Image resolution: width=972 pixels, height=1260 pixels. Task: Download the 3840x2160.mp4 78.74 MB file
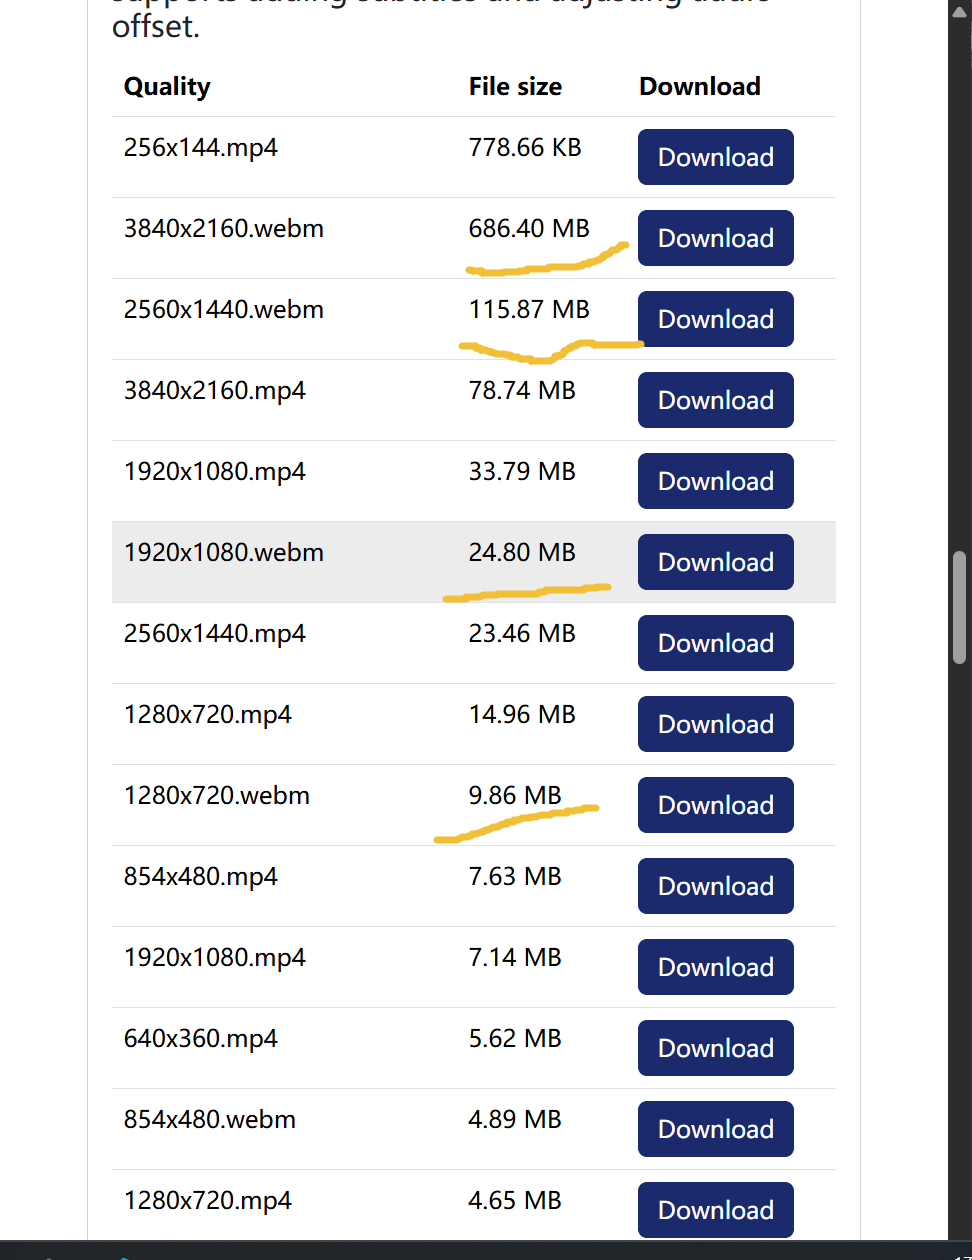tap(716, 400)
